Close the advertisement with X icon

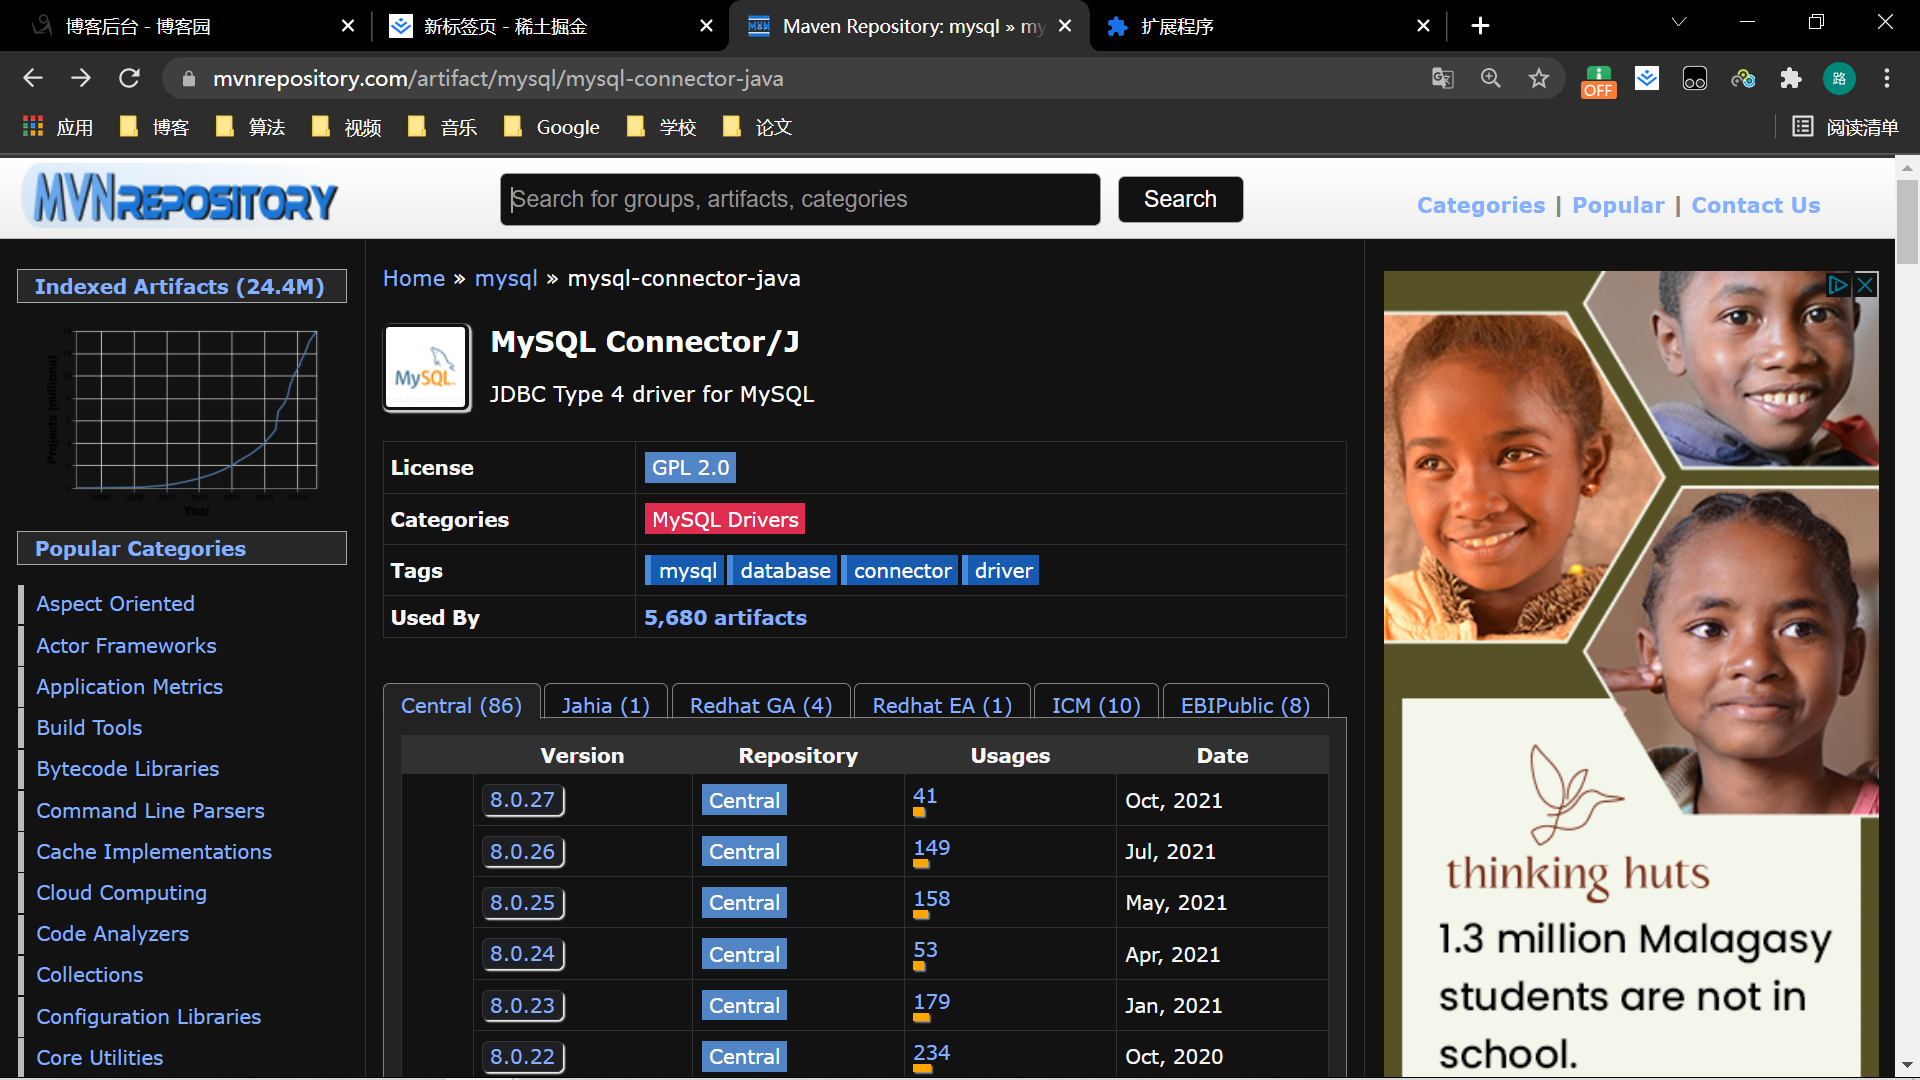click(x=1865, y=285)
